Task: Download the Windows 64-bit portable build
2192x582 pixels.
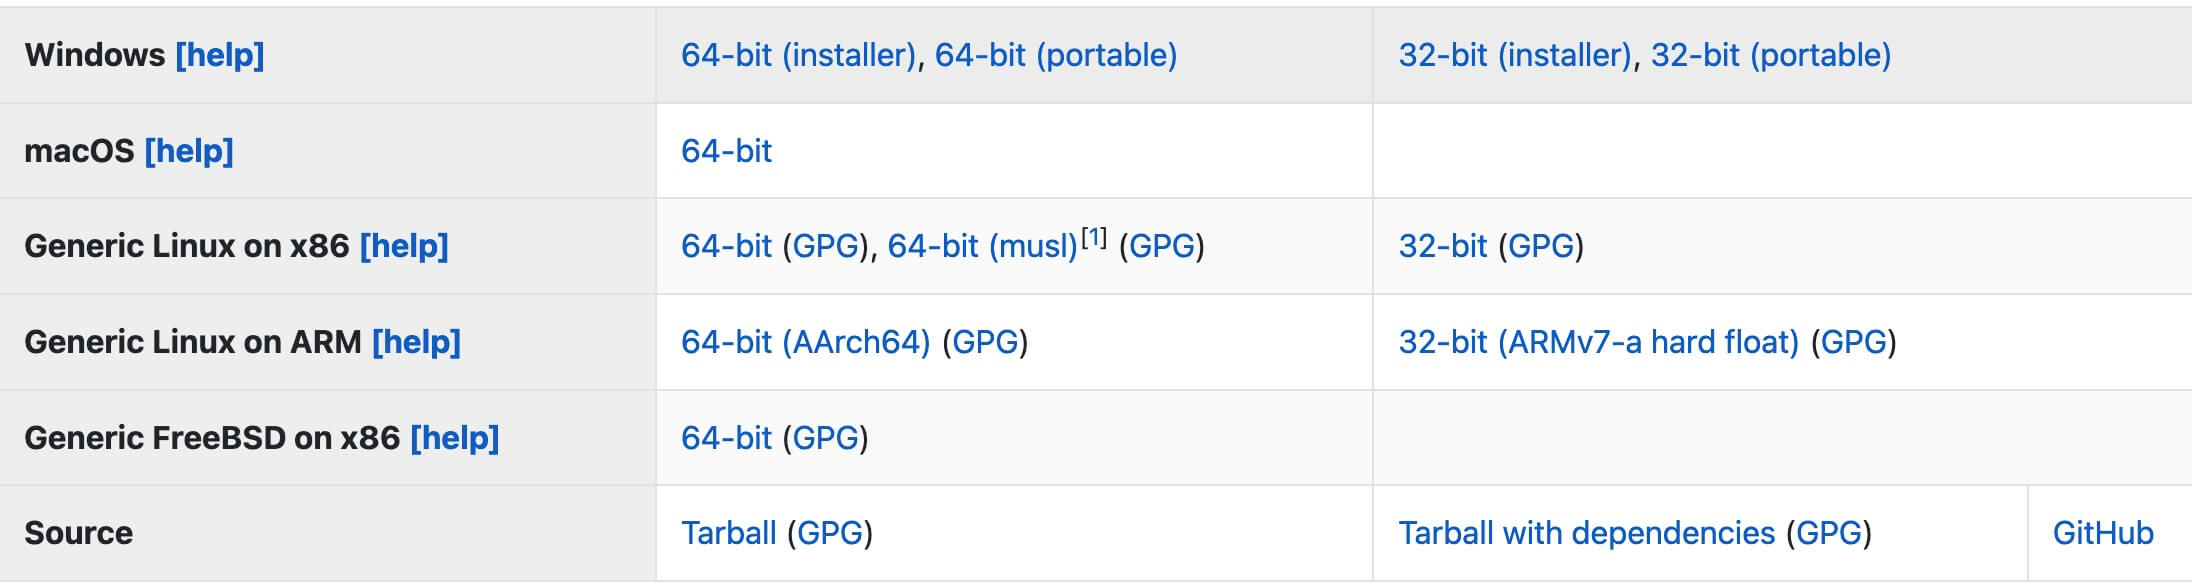Action: point(1055,55)
